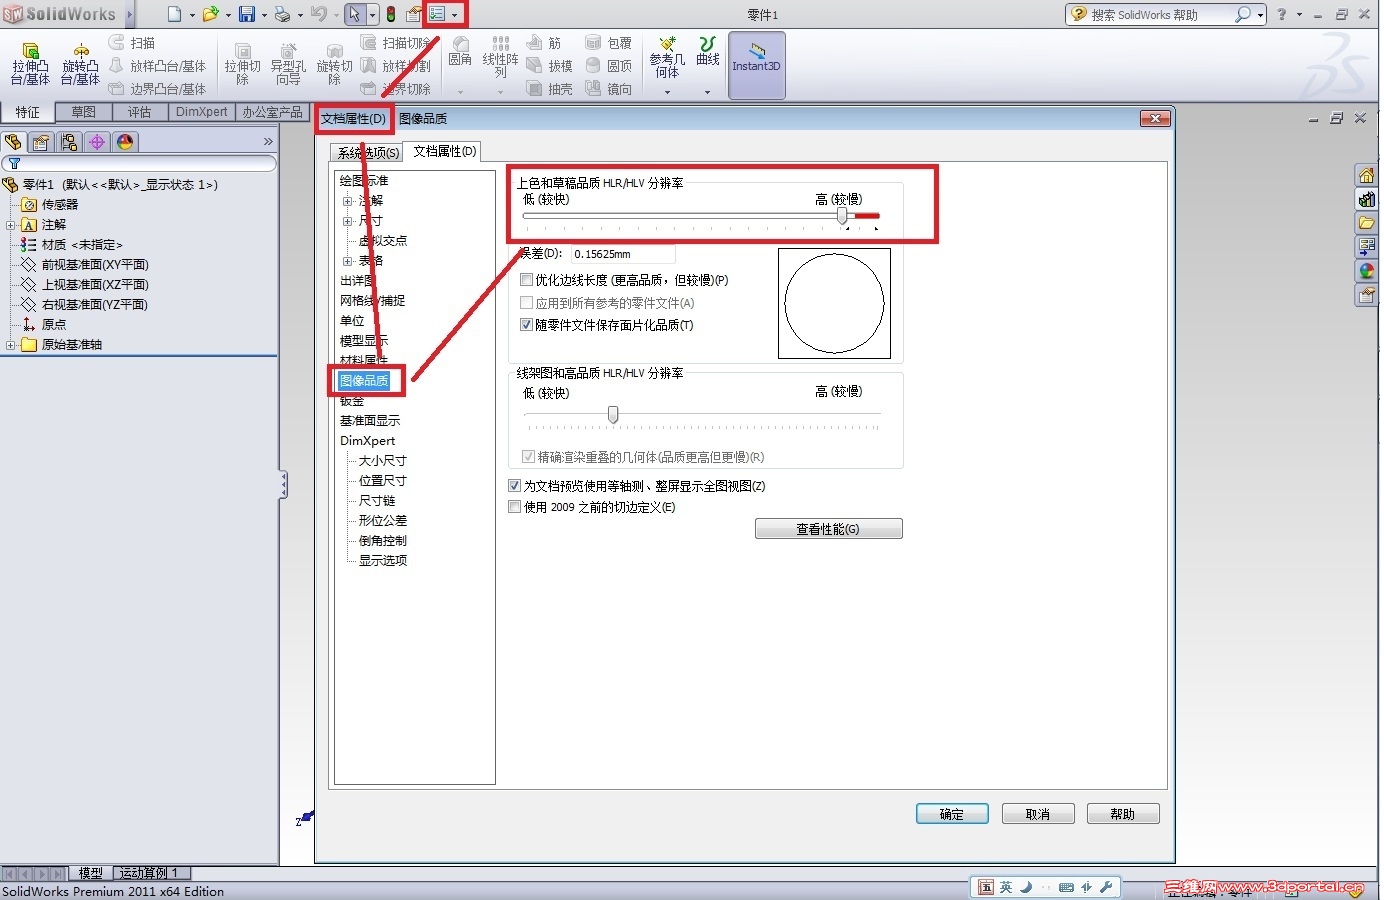Click the 旋转凸台/基体 revolve boss tool
This screenshot has width=1384, height=900.
coord(80,64)
